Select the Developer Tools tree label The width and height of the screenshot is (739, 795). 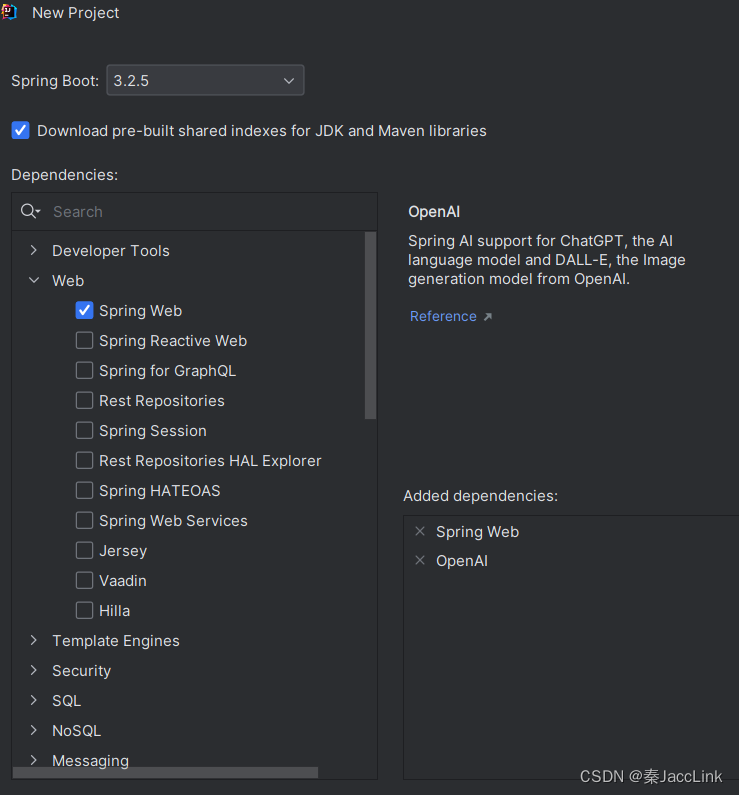click(110, 250)
